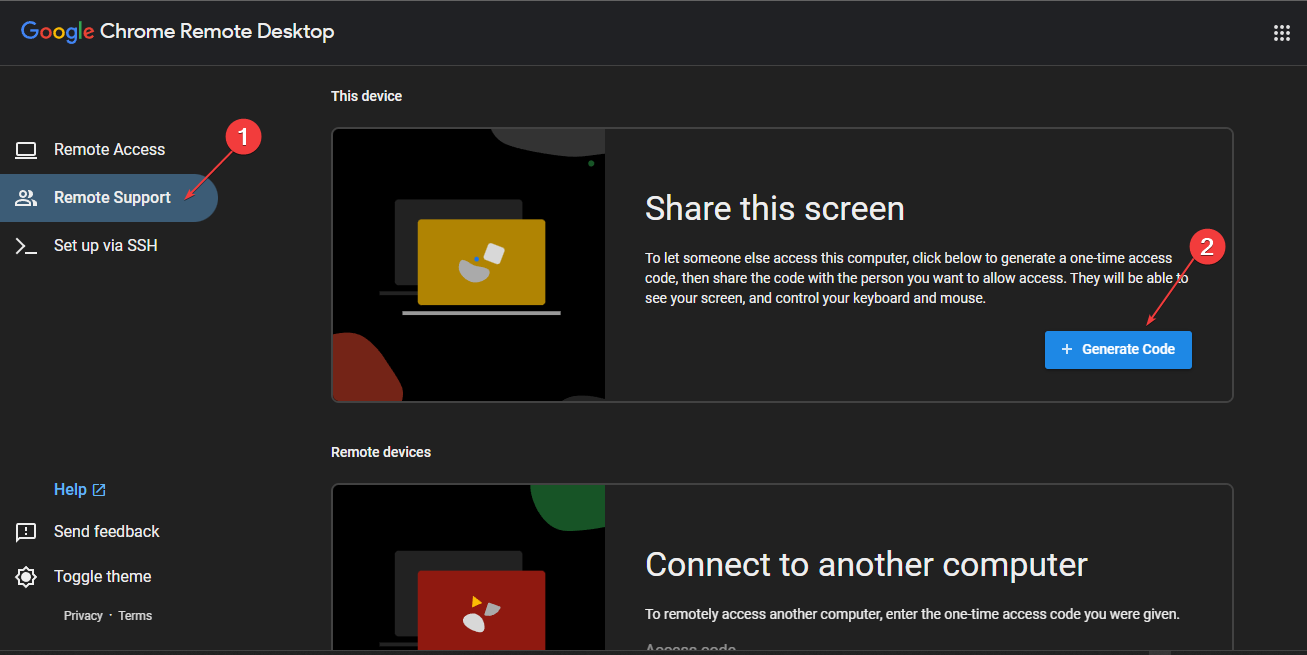
Task: Click the Remote Access laptop icon
Action: 26,150
